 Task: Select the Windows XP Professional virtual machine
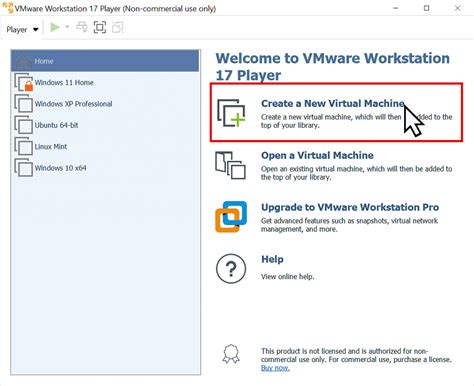coord(105,104)
